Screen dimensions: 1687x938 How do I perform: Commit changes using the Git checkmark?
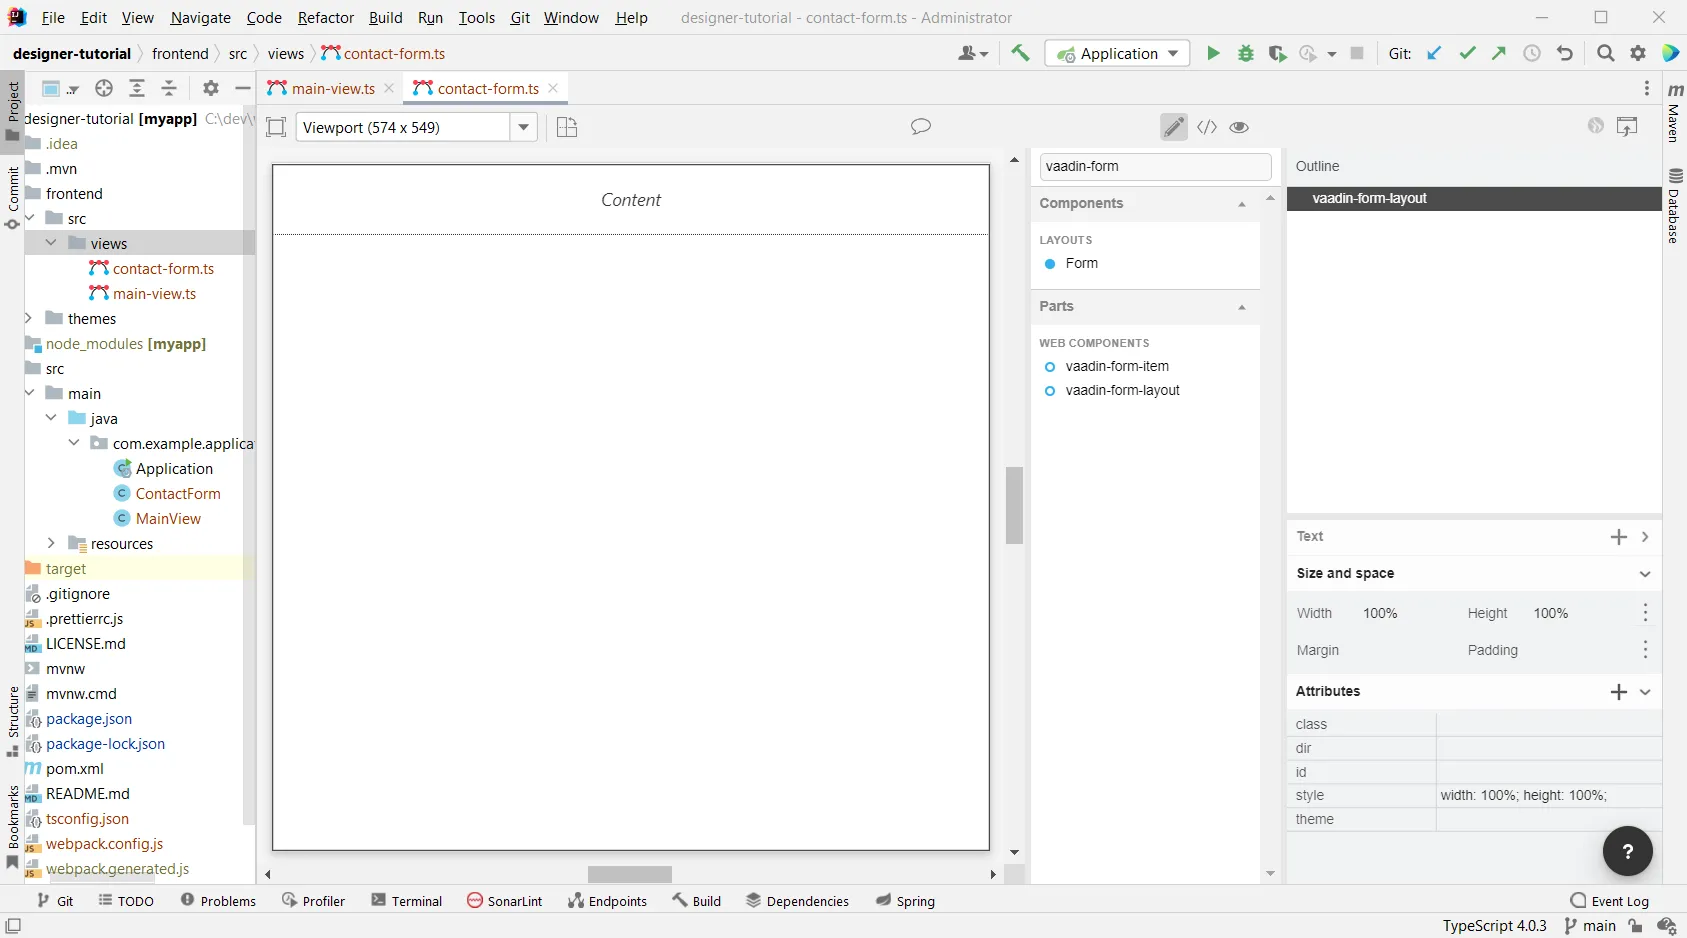click(1467, 53)
